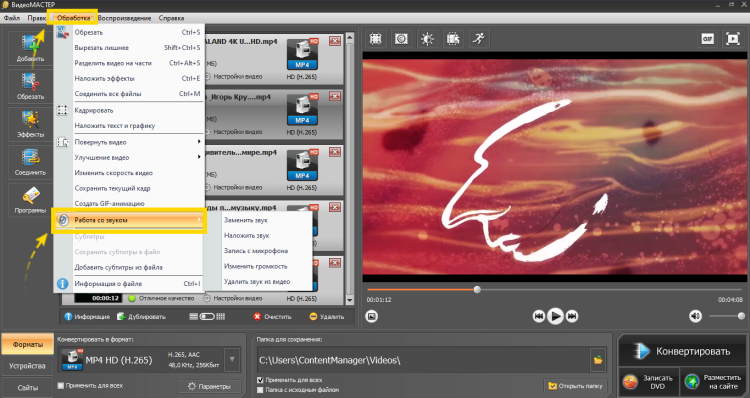Screen dimensions: 750x398
Task: Open the Справка menu
Action: (171, 18)
